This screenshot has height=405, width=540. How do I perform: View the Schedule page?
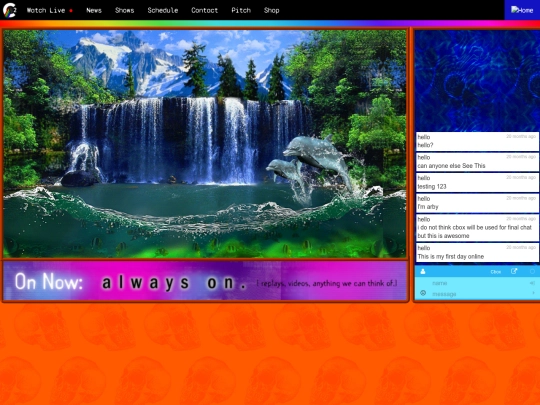(163, 10)
